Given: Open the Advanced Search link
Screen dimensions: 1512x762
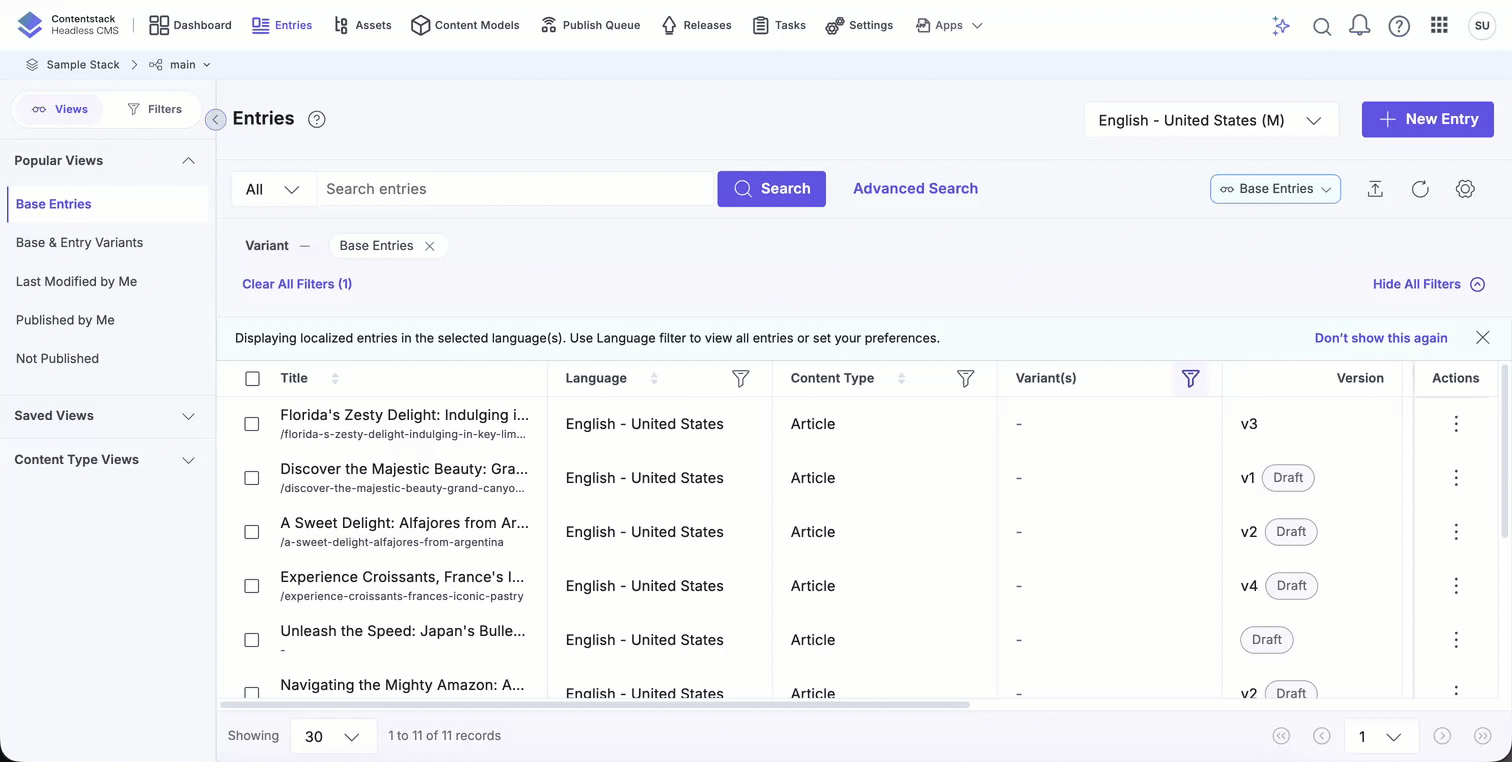Looking at the screenshot, I should tap(915, 188).
